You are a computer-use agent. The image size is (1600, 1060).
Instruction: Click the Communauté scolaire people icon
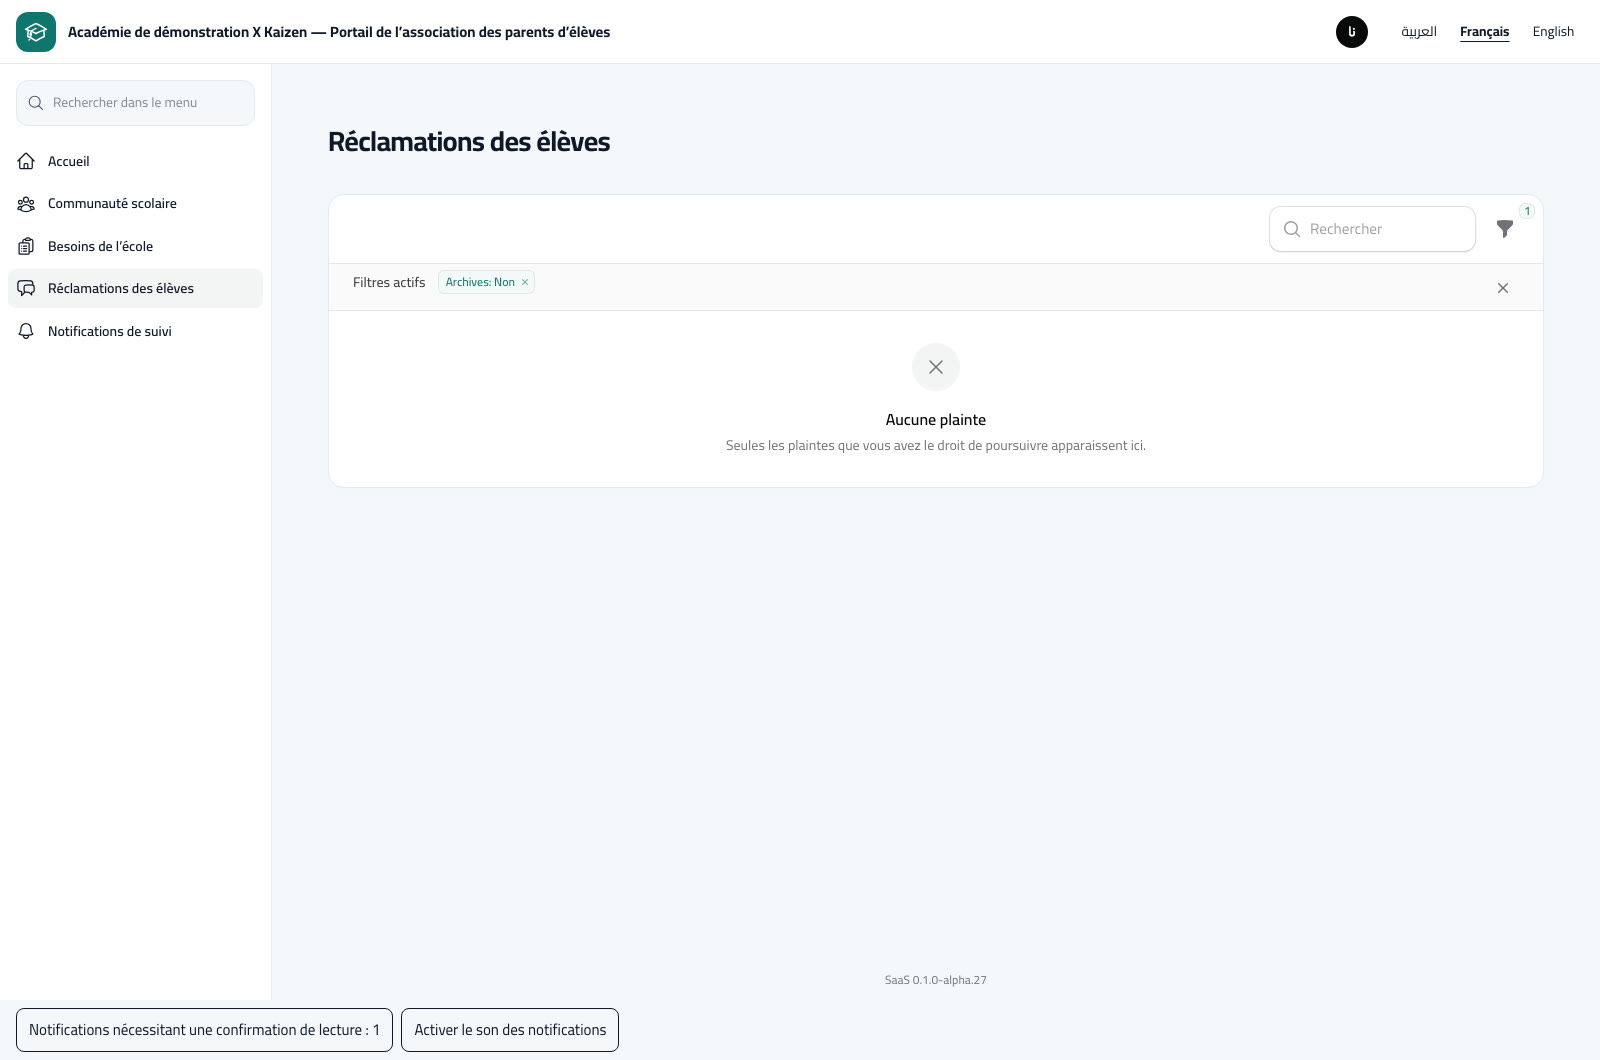[x=27, y=204]
